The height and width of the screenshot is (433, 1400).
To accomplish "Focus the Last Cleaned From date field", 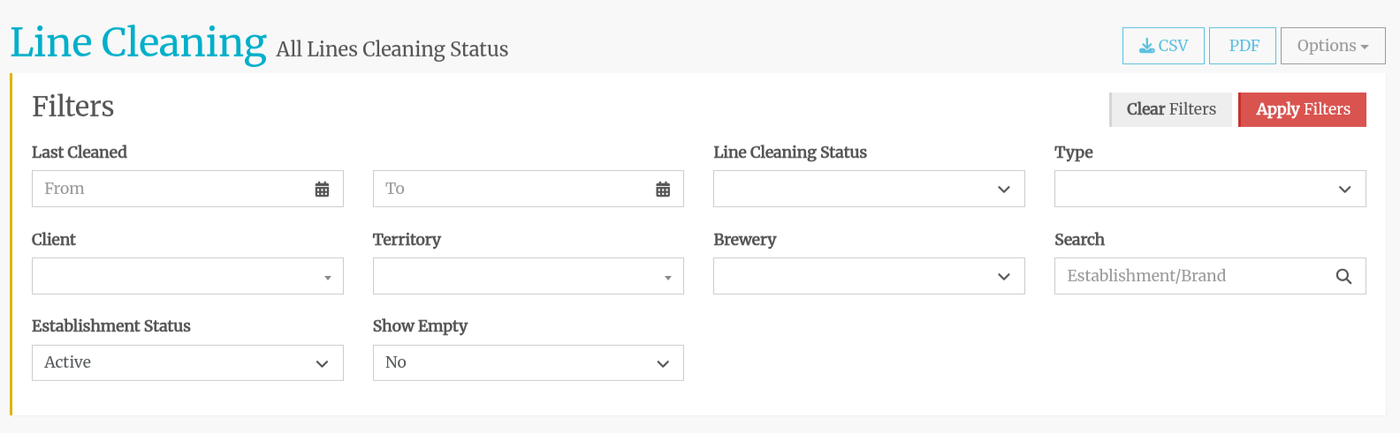I will click(x=170, y=189).
